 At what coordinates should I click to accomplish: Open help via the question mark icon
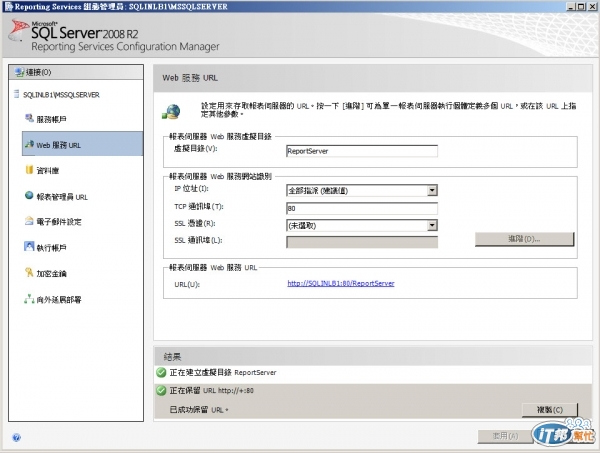click(x=16, y=437)
